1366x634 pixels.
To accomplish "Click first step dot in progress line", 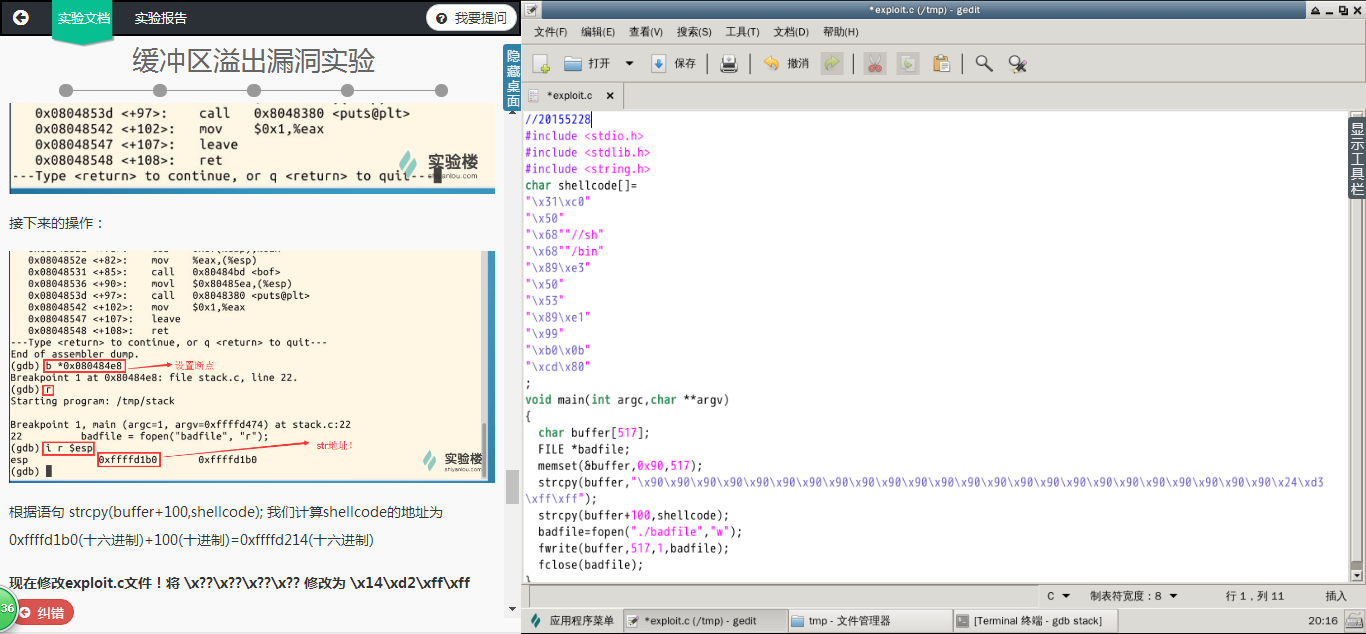I will coord(66,91).
